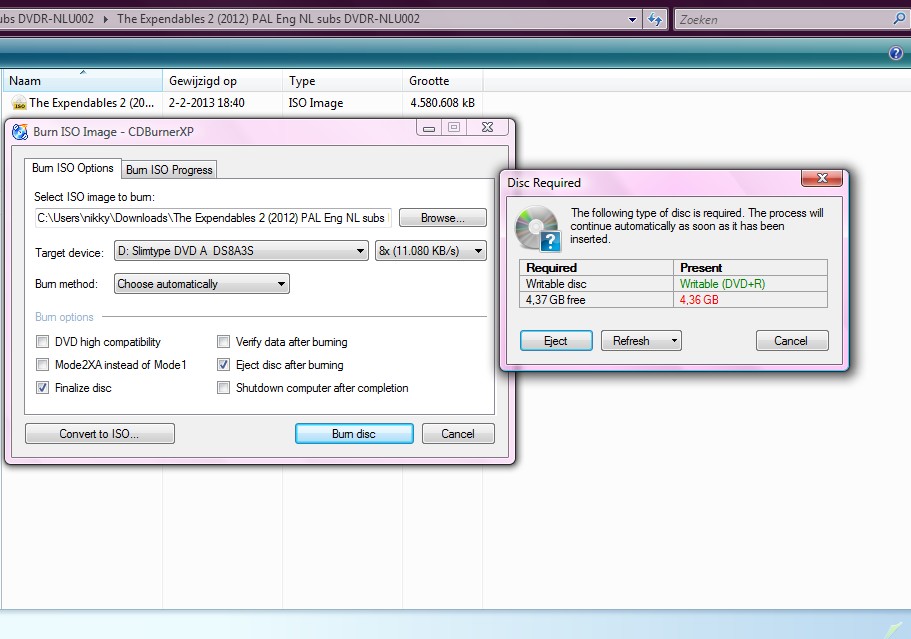911x639 pixels.
Task: Minimize the Burn ISO Image window
Action: pyautogui.click(x=429, y=128)
